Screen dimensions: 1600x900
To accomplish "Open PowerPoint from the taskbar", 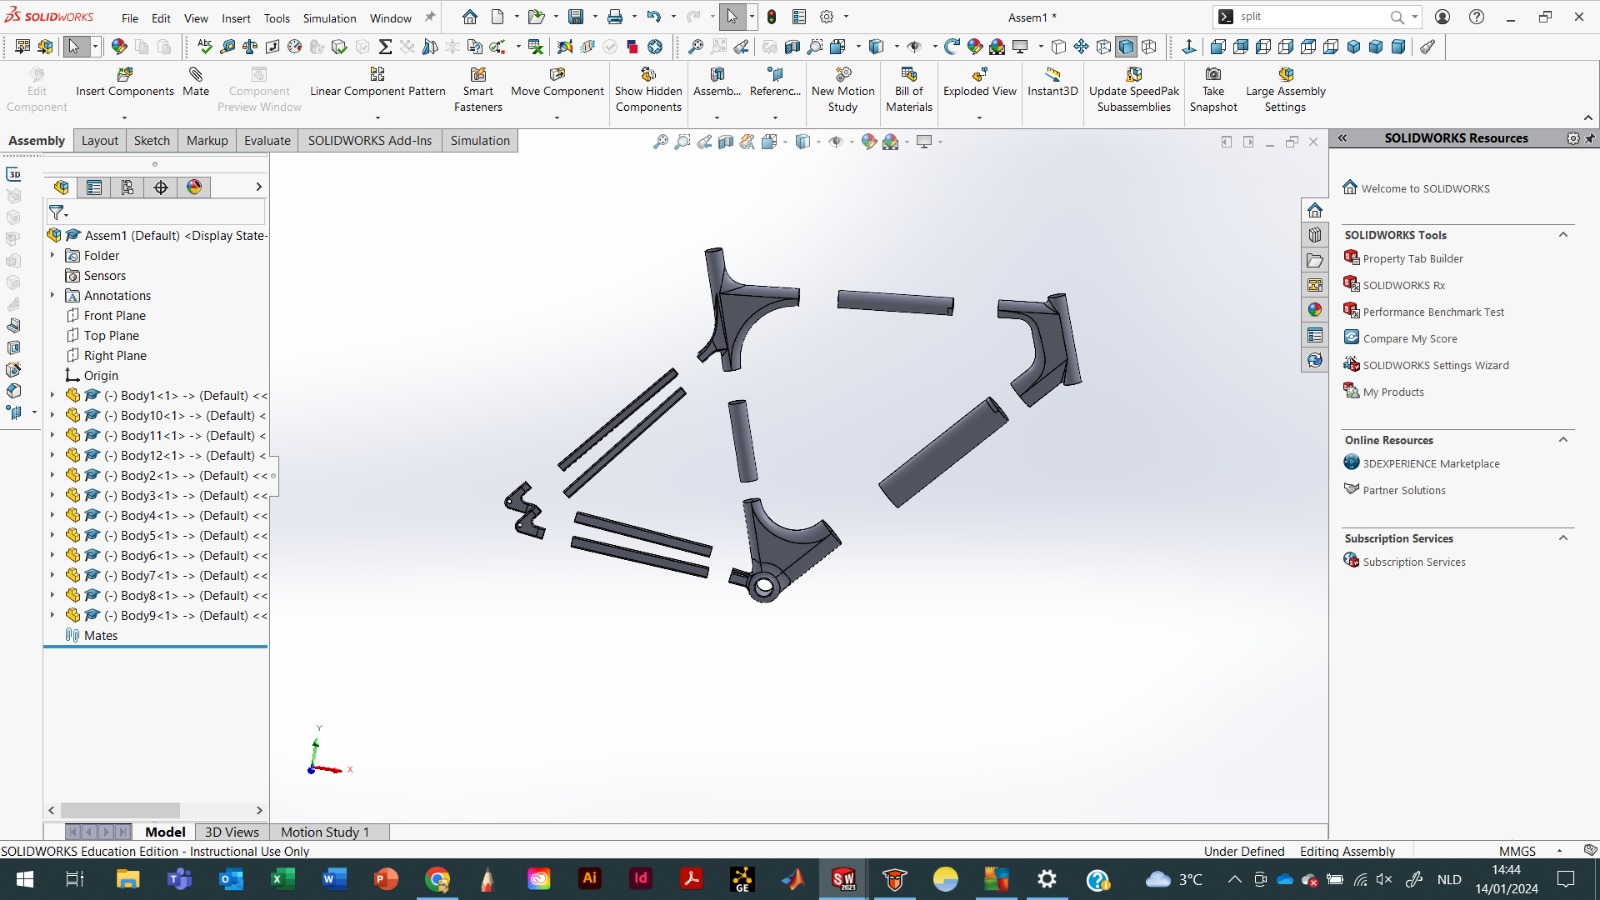I will [385, 879].
